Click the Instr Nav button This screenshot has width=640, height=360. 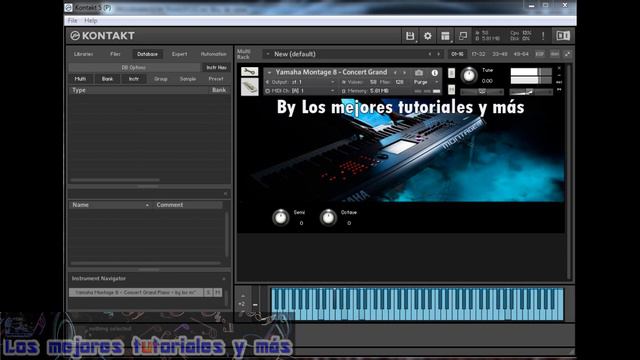(216, 67)
